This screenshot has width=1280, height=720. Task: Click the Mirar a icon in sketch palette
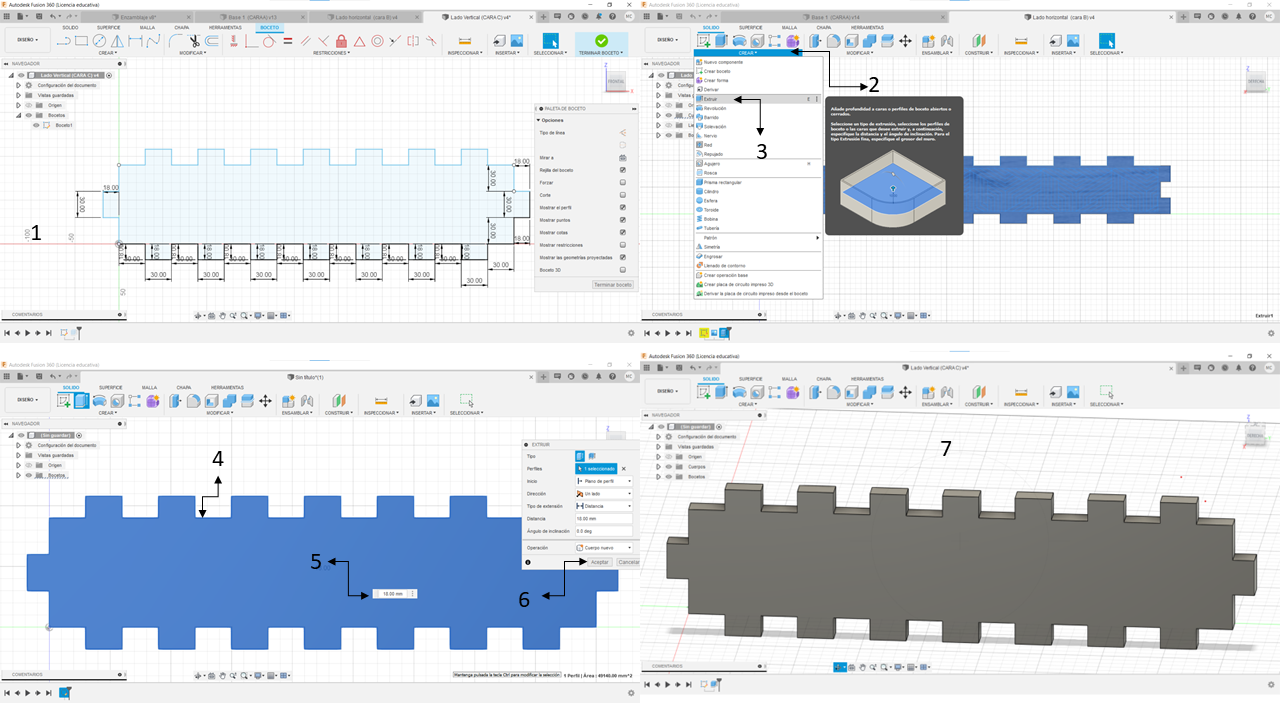[x=623, y=158]
